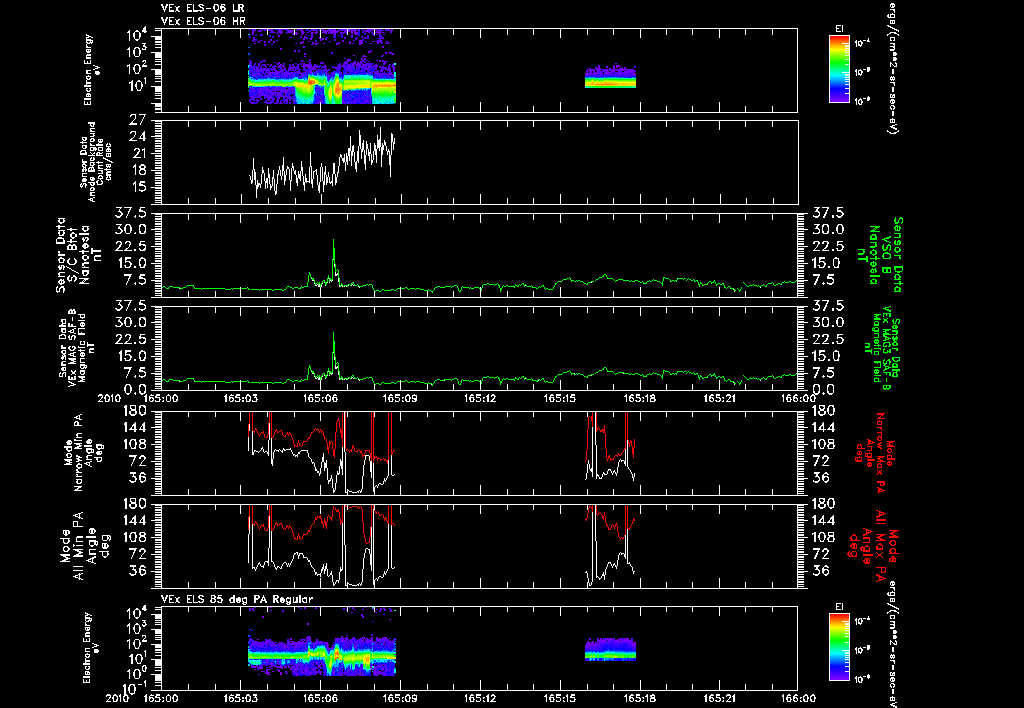This screenshot has height=708, width=1024.
Task: Click the "165:00" label on the middle time axis
Action: tap(161, 398)
